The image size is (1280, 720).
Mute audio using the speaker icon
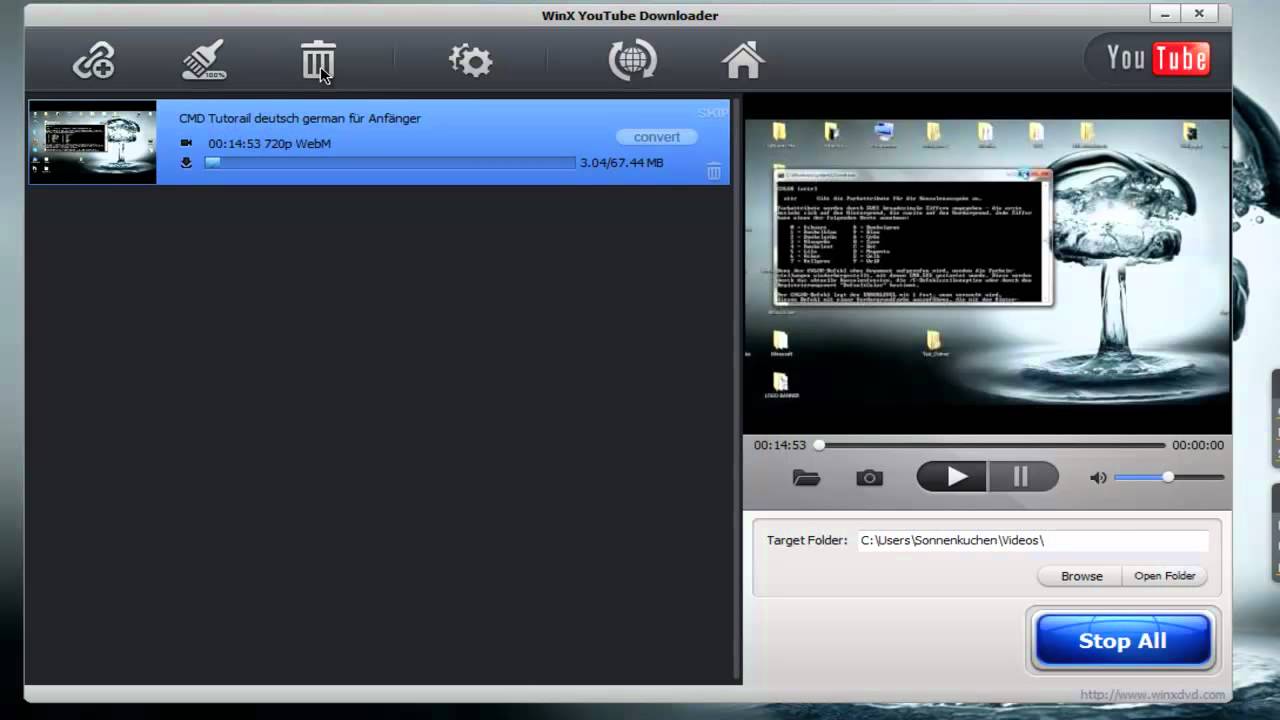[x=1098, y=478]
